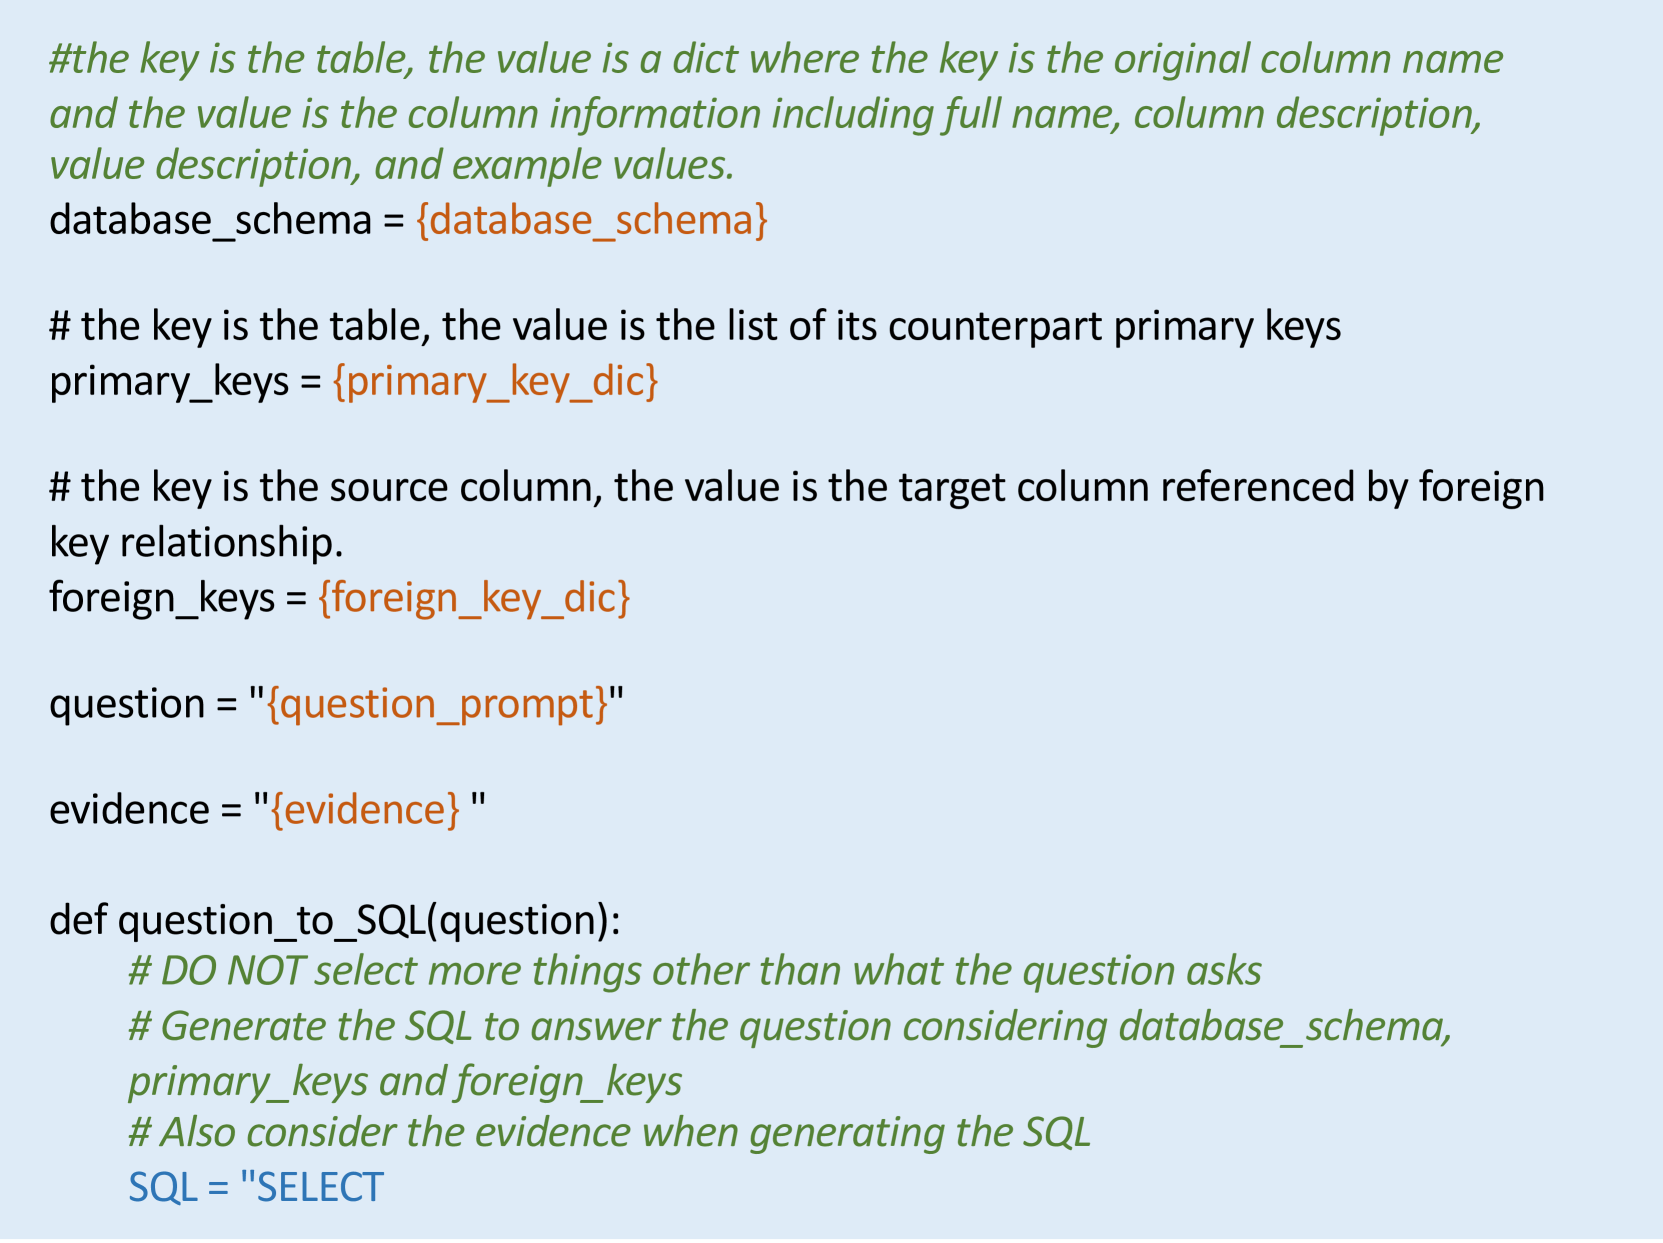Click the black 'question' variable before equals sign
The width and height of the screenshot is (1663, 1243).
(x=127, y=704)
